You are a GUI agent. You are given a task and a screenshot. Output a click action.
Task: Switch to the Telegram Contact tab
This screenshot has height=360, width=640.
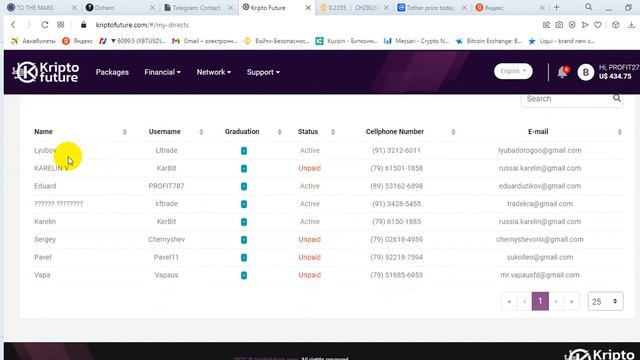(198, 7)
